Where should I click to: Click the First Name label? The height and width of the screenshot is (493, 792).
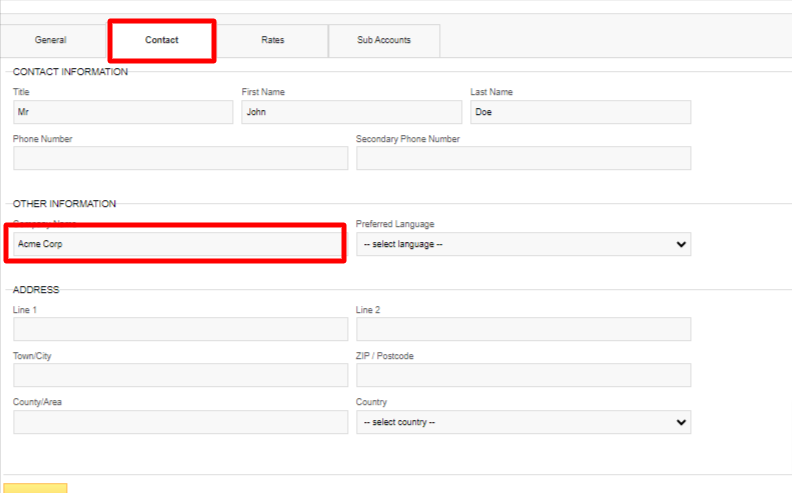point(263,92)
